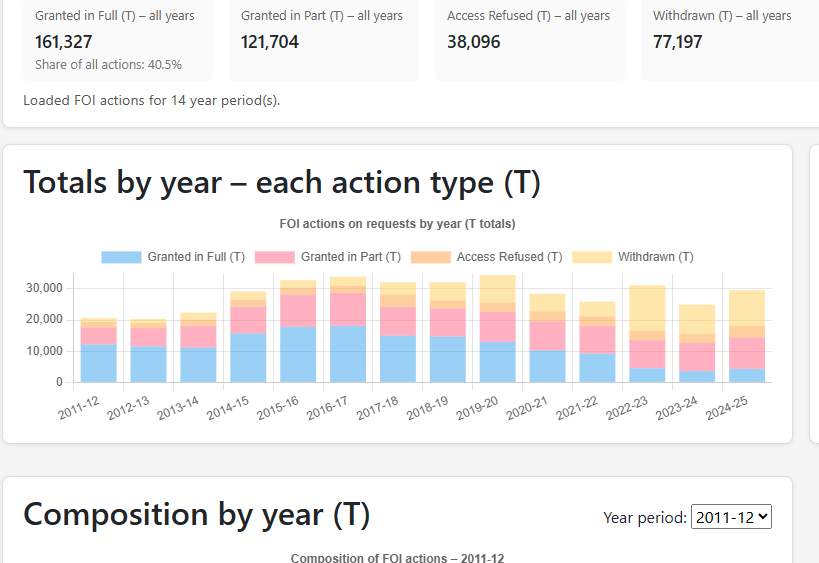
Task: Click the blue bar for 2012-13
Action: (x=148, y=364)
